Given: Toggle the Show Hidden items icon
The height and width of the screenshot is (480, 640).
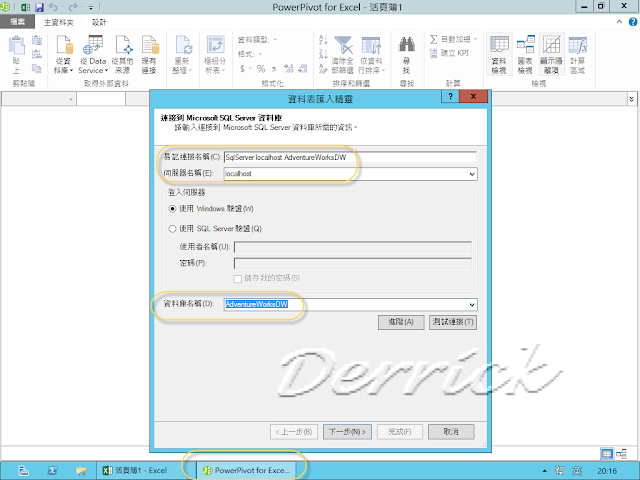Looking at the screenshot, I should (x=551, y=55).
